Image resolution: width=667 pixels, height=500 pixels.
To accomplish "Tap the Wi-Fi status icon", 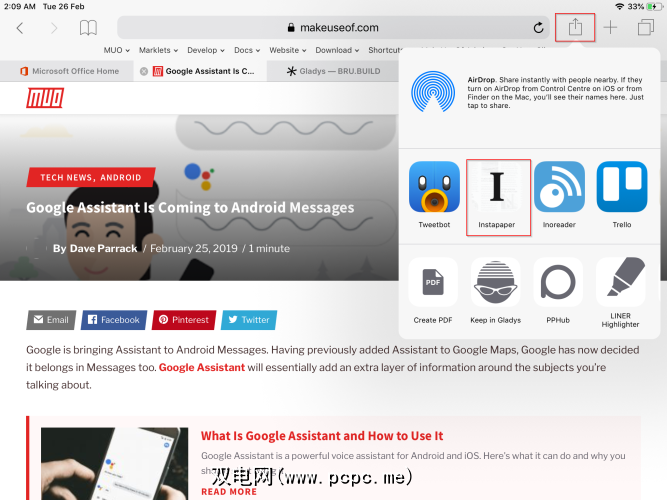I will coord(620,6).
